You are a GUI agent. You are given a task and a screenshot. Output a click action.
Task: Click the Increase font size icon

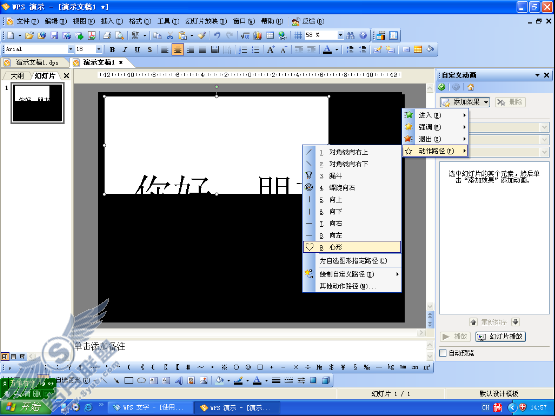(x=270, y=50)
